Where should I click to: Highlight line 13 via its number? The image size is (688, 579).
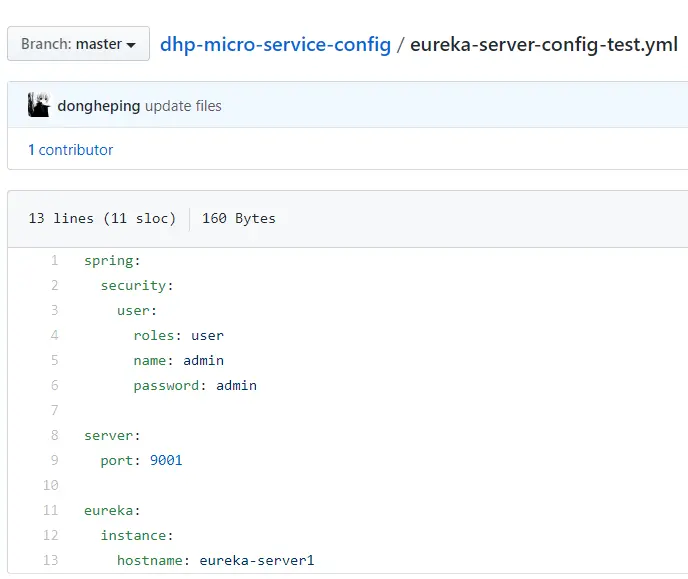51,561
